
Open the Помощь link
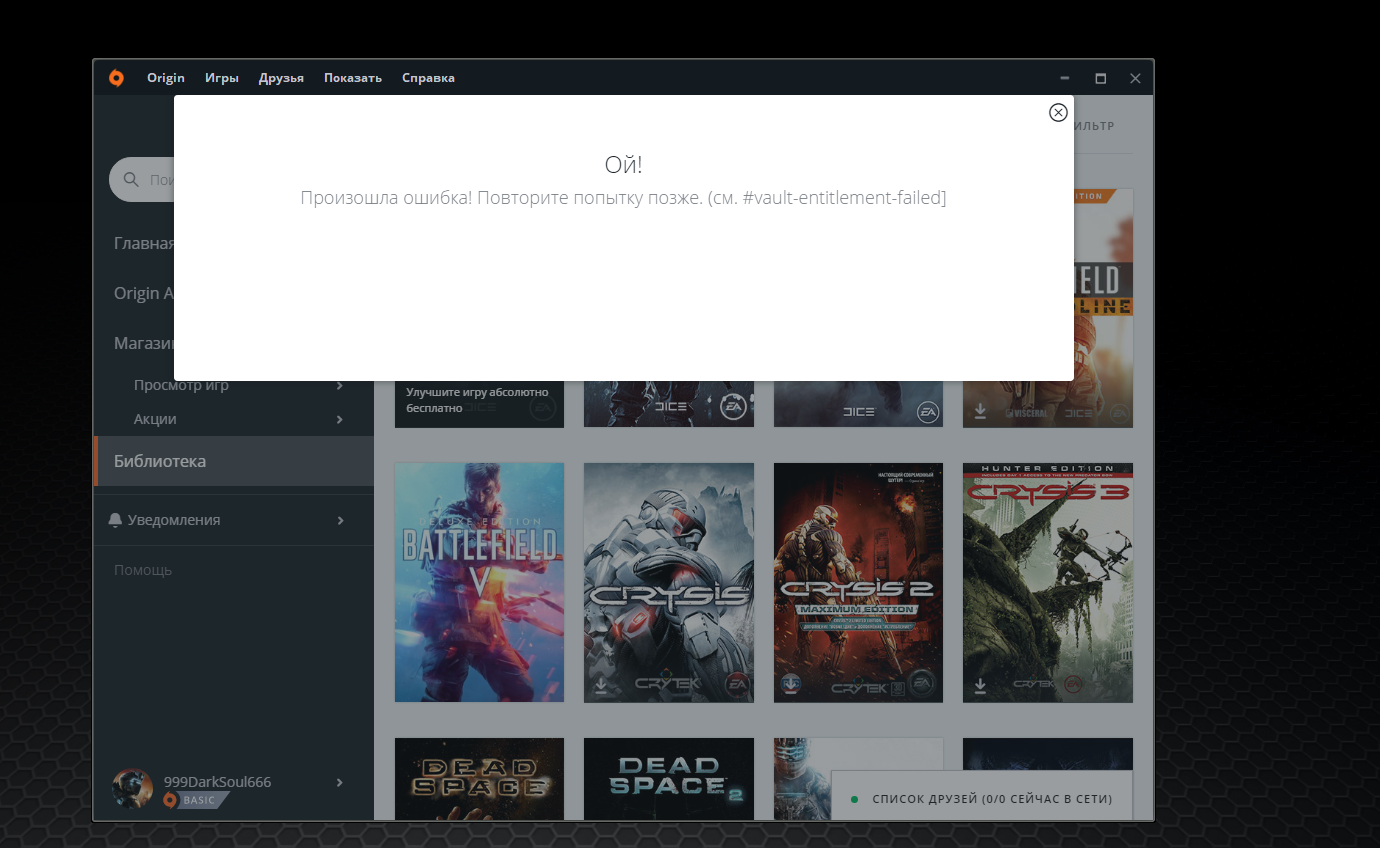(143, 570)
